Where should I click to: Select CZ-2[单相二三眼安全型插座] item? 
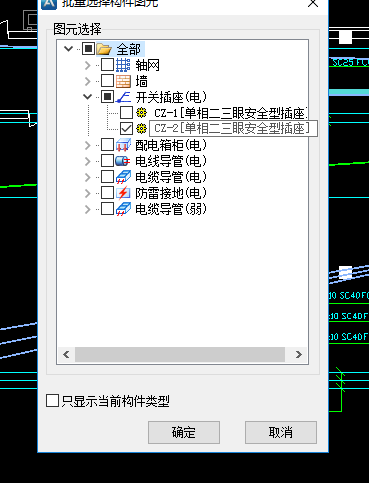[x=232, y=128]
